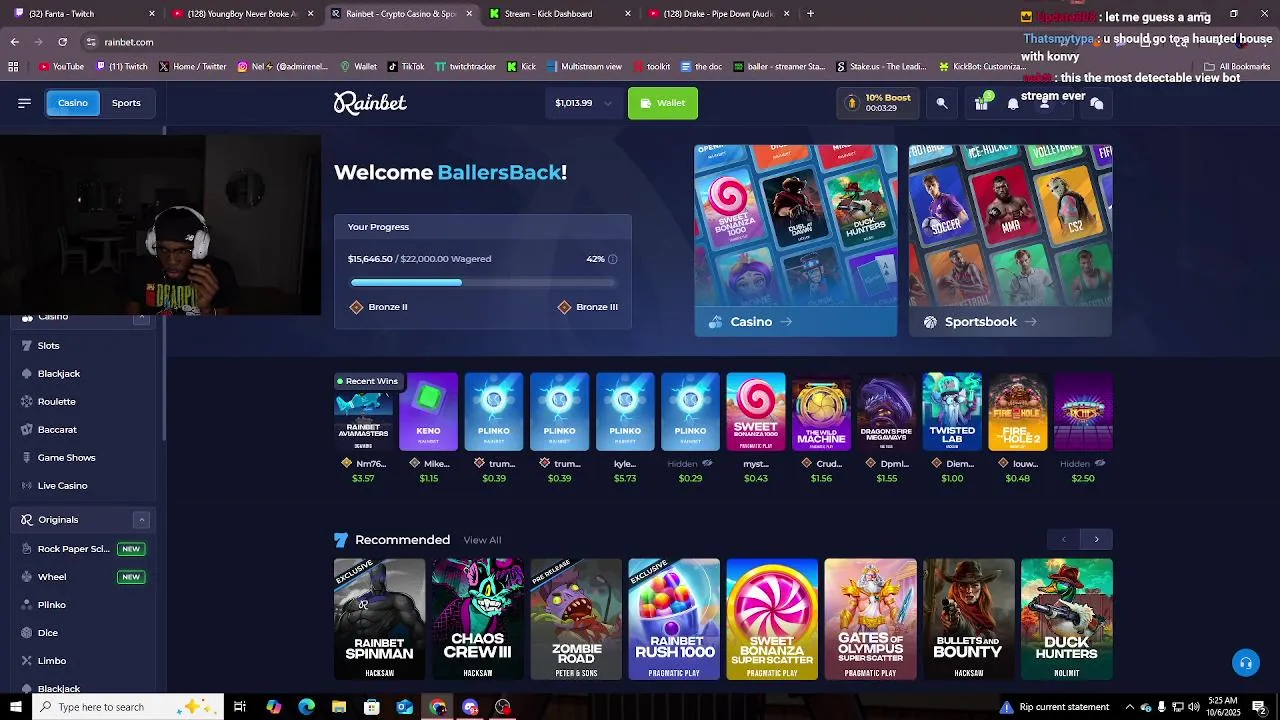Open Roulette in the sidebar
The height and width of the screenshot is (720, 1280).
[x=84, y=401]
